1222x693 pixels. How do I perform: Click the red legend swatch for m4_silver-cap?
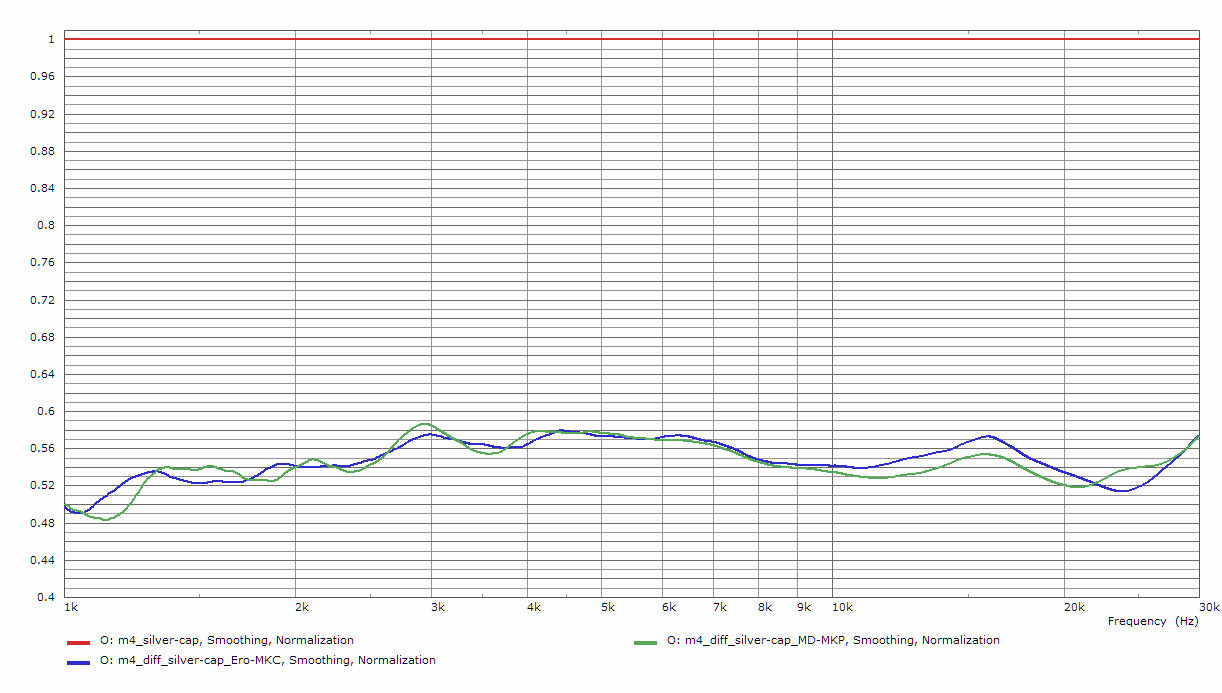click(x=78, y=641)
